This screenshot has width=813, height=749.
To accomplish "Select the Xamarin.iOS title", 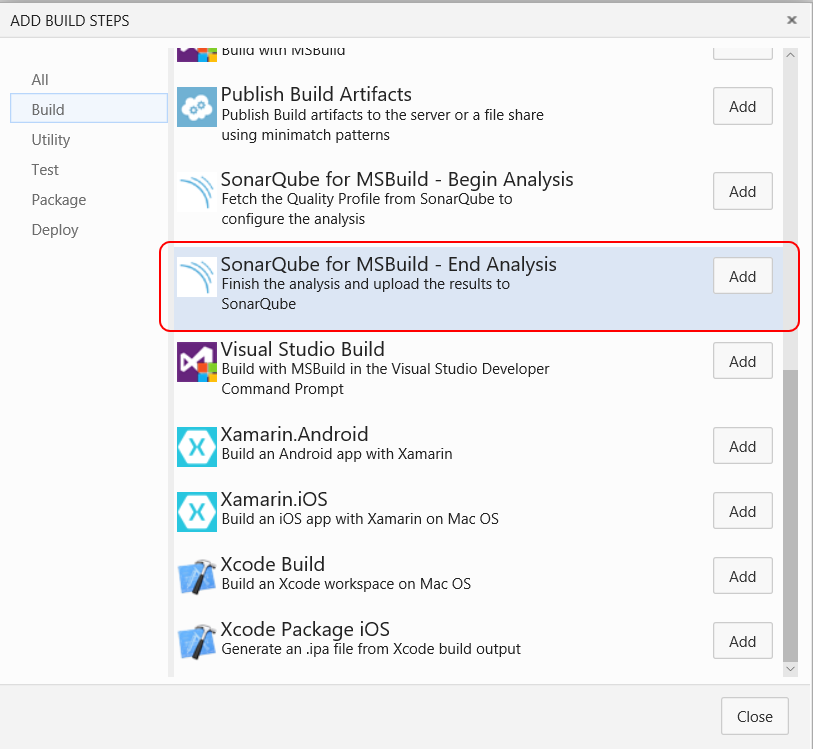I will coord(274,499).
